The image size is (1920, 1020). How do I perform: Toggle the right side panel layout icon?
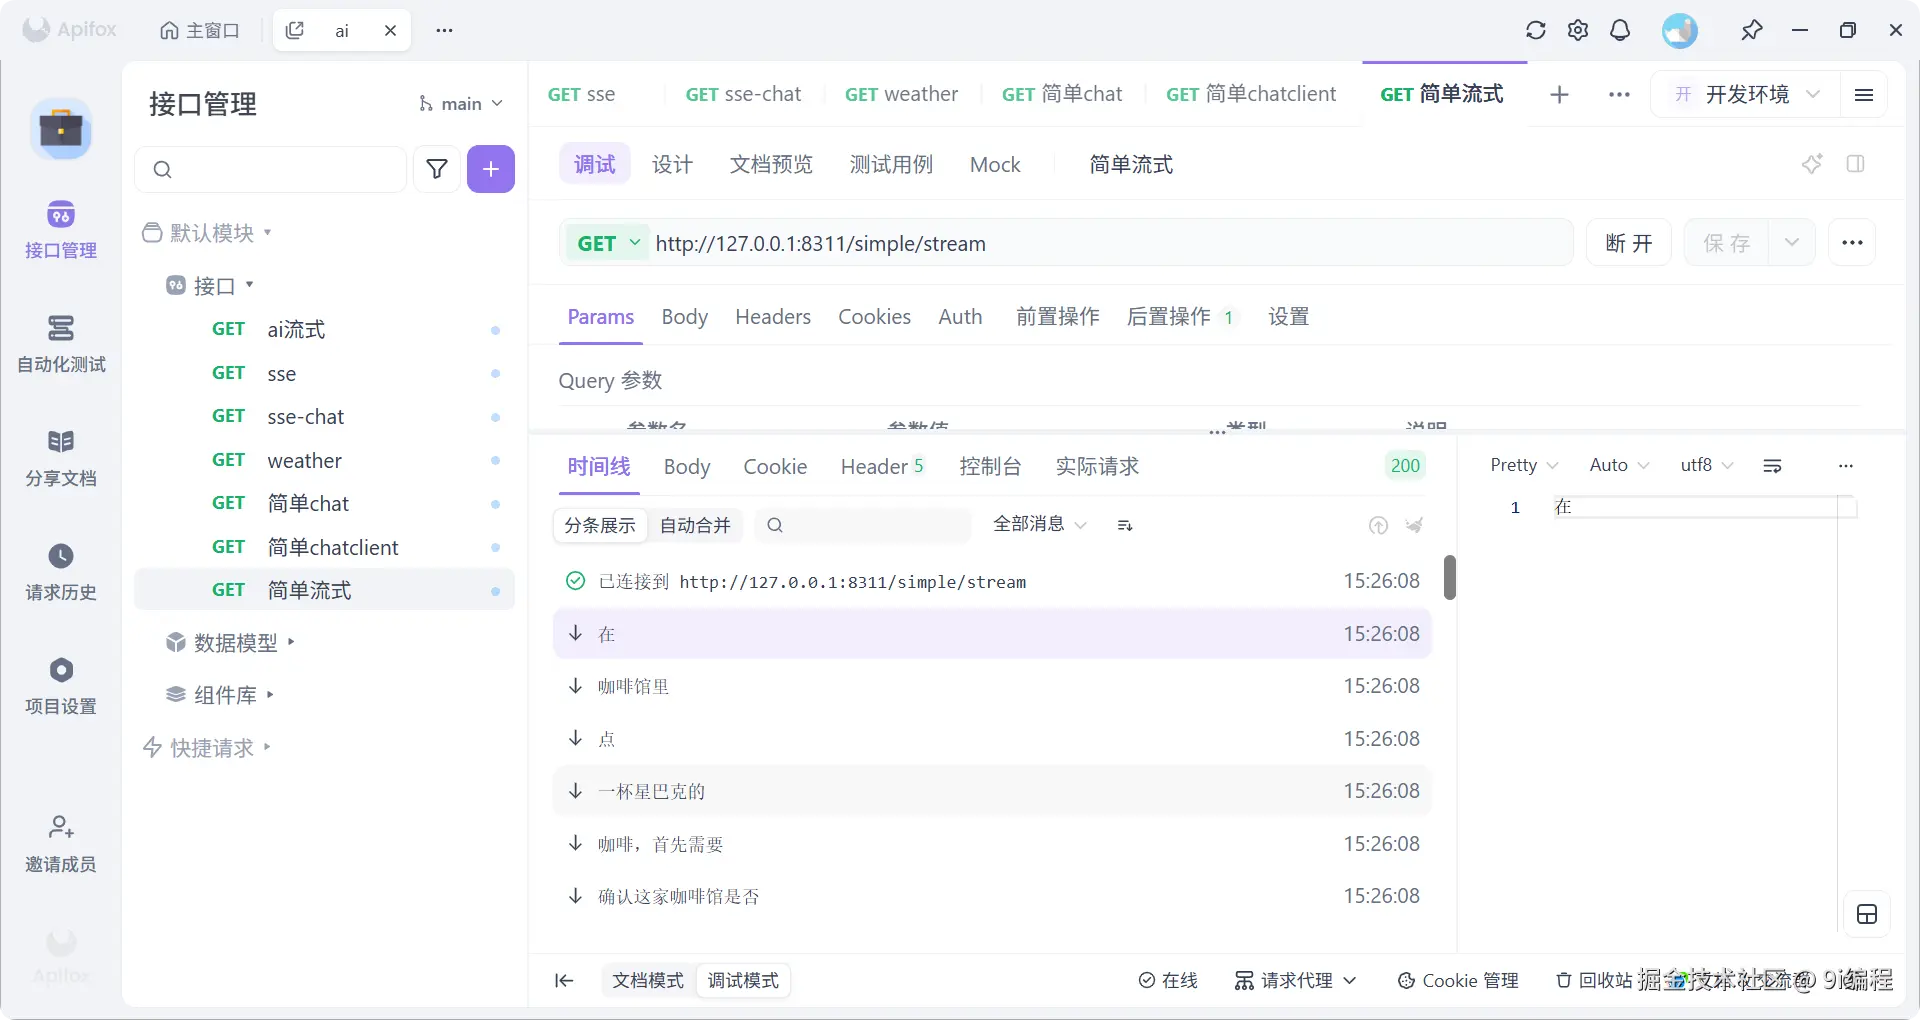1856,164
